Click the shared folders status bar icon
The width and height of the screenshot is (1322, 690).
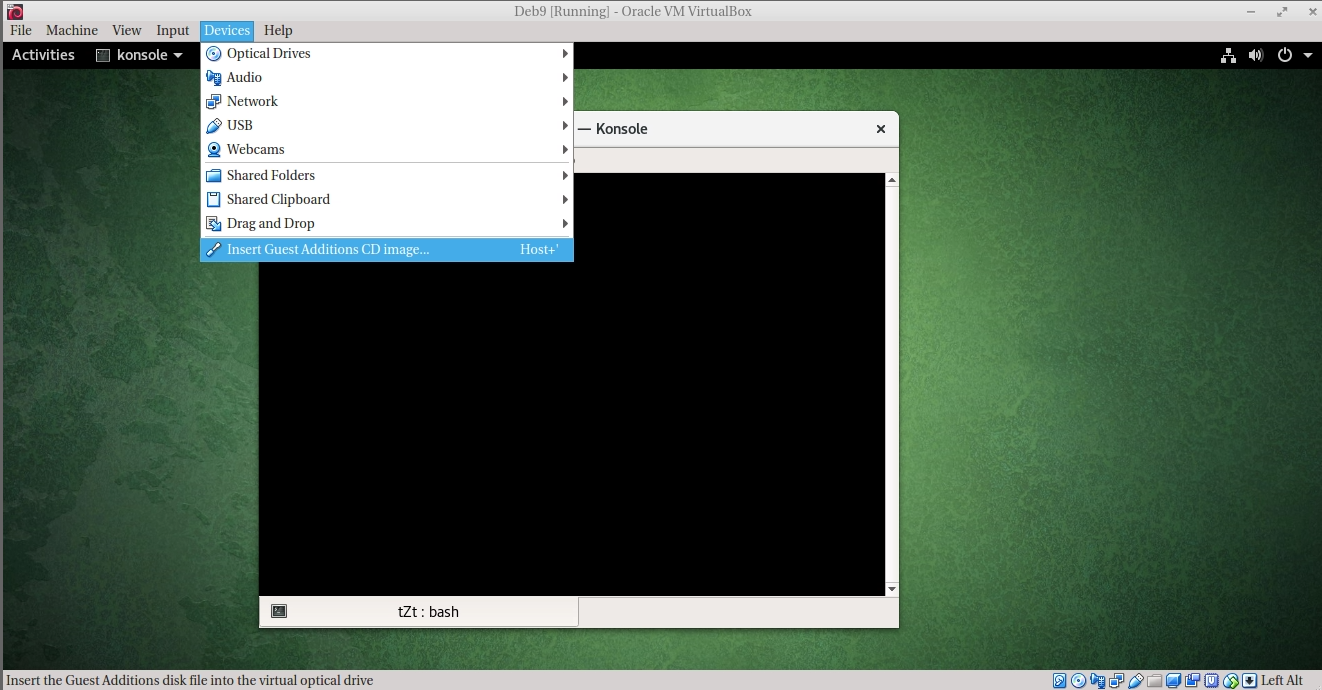click(1155, 681)
